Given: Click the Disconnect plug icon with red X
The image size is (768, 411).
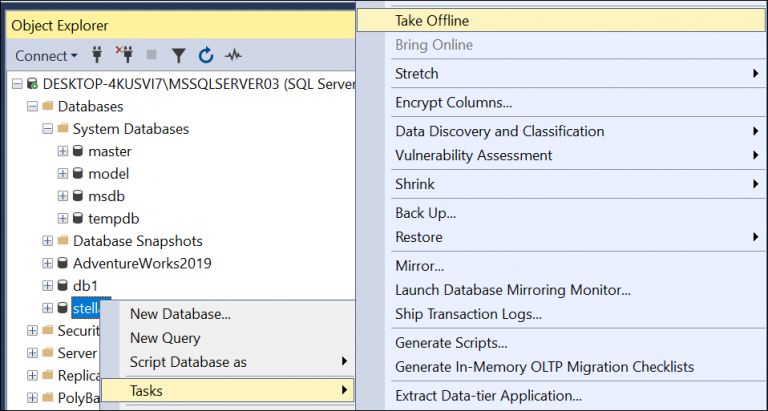Looking at the screenshot, I should [x=125, y=55].
